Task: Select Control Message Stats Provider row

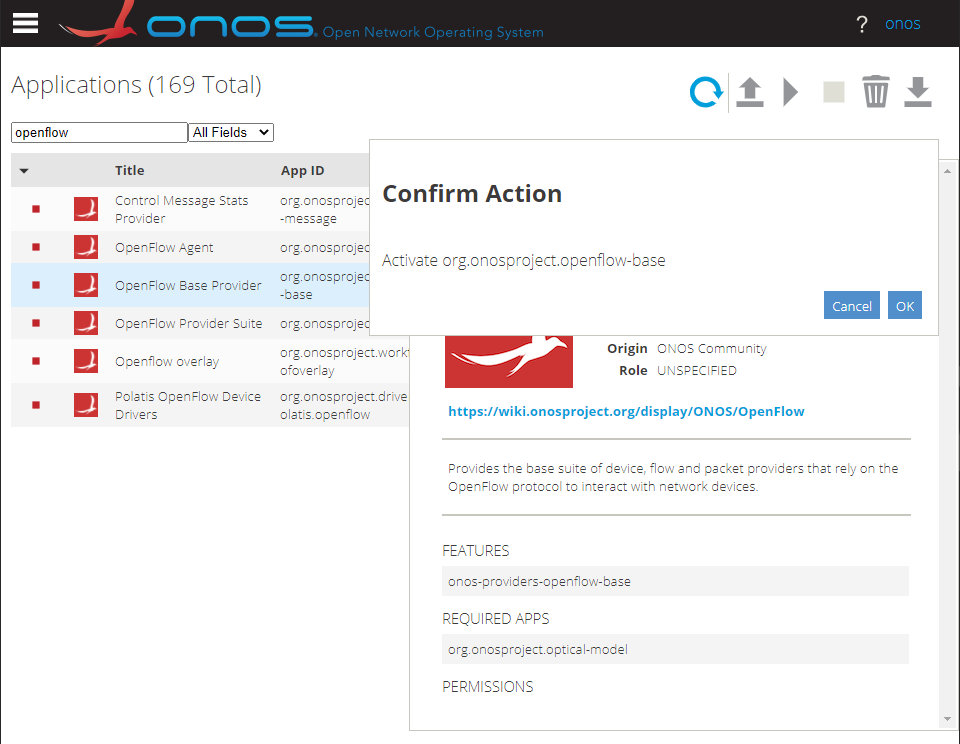Action: (190, 209)
